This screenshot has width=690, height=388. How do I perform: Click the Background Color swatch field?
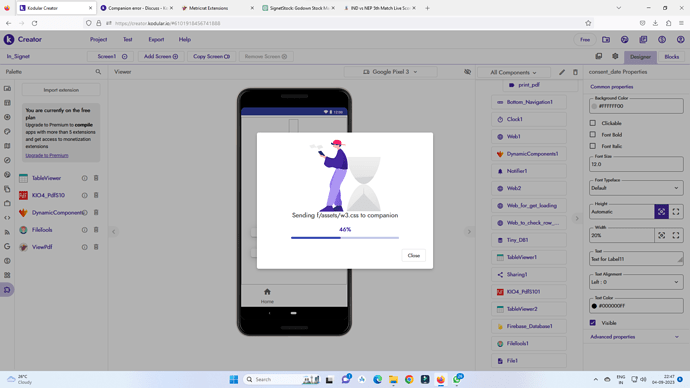point(636,106)
